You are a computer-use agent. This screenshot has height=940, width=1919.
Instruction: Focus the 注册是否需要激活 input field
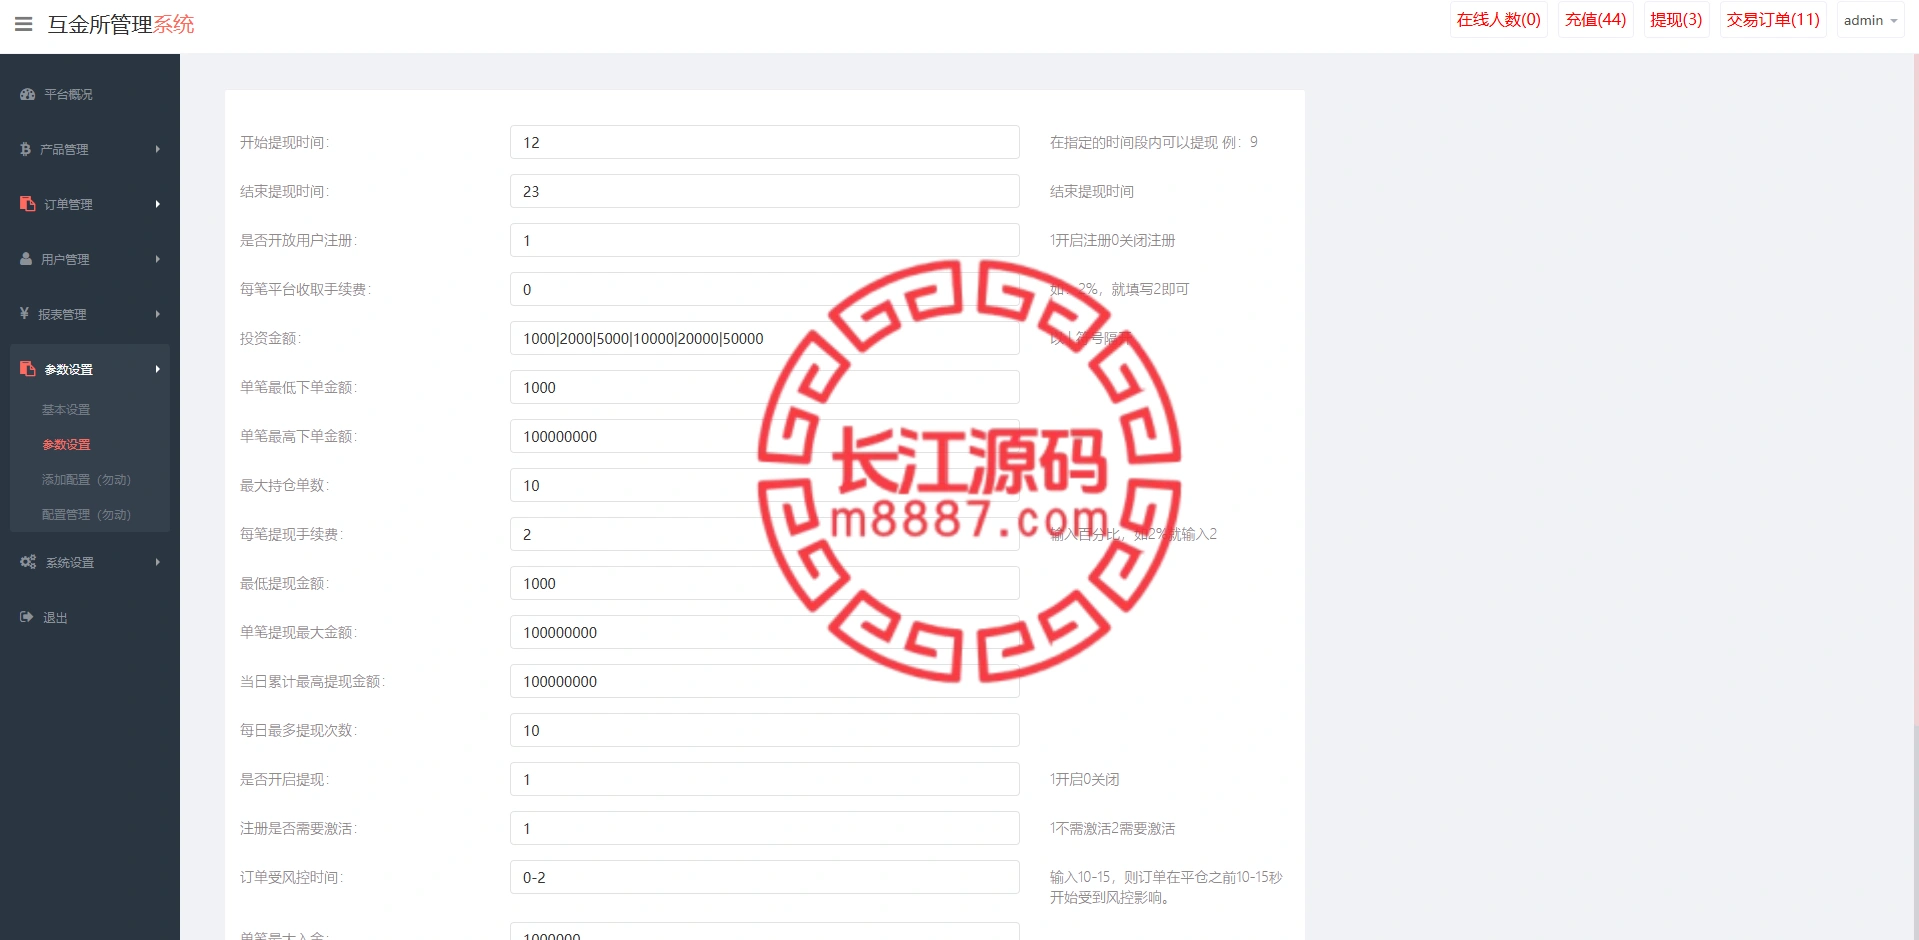(764, 828)
